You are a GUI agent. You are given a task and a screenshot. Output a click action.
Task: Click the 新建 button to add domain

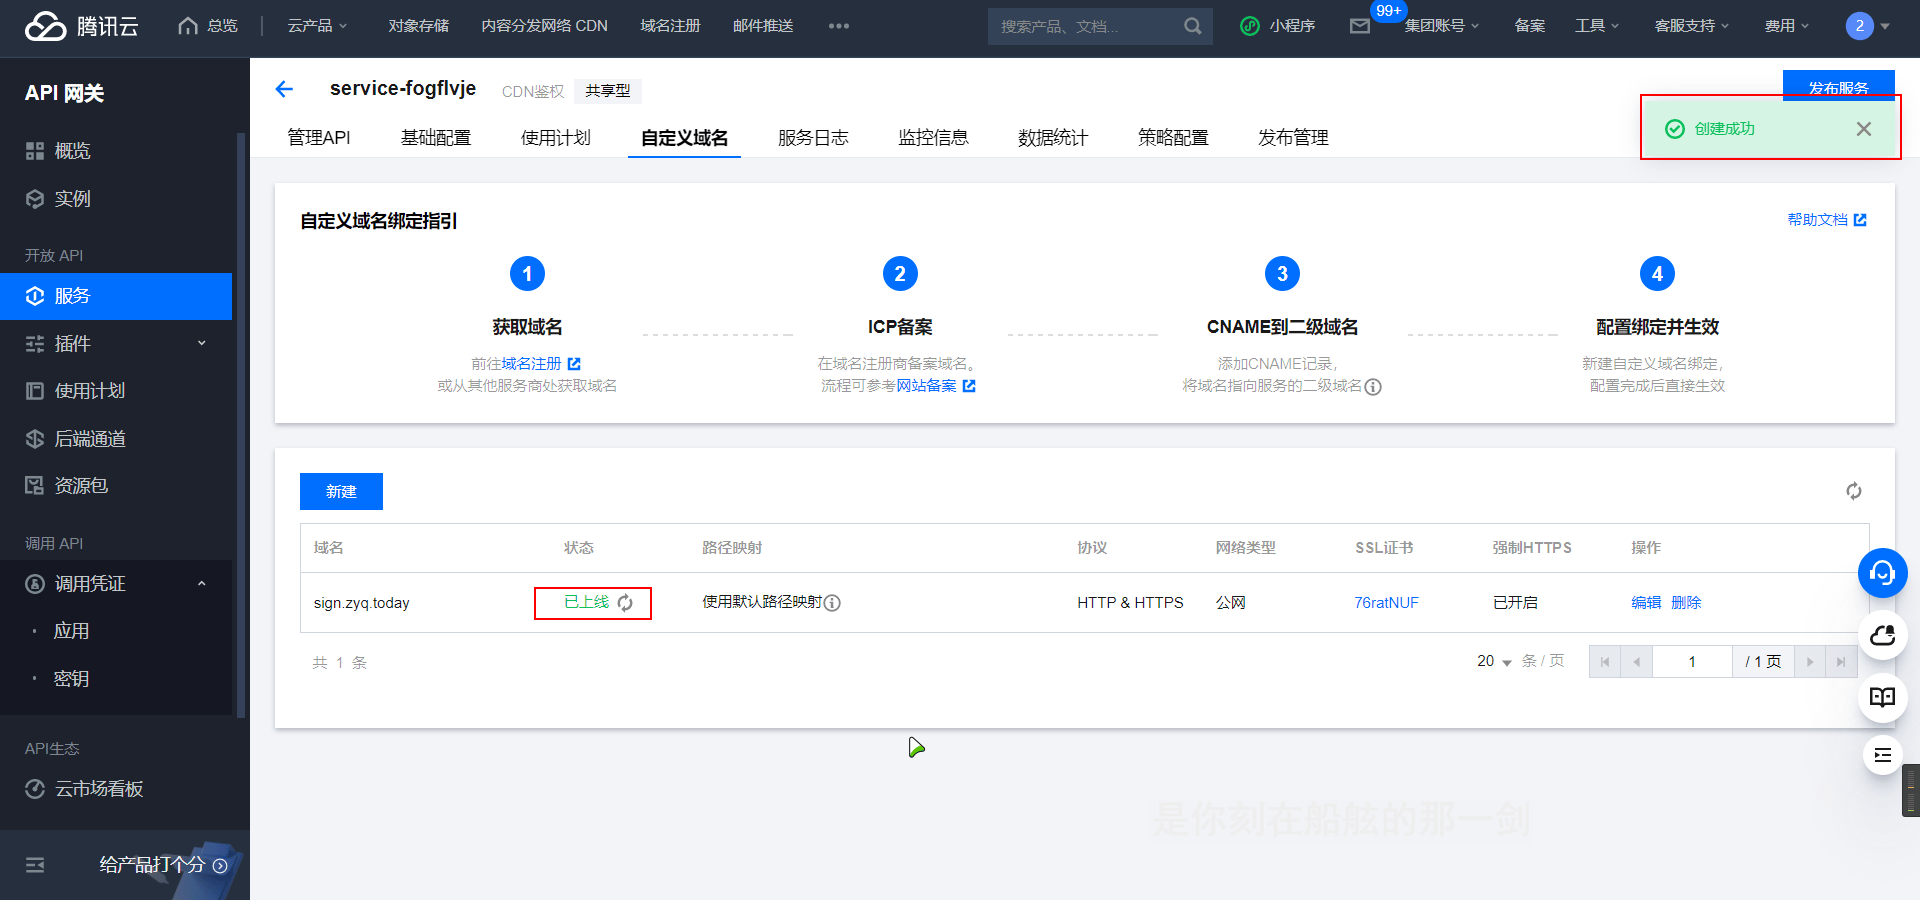point(340,491)
